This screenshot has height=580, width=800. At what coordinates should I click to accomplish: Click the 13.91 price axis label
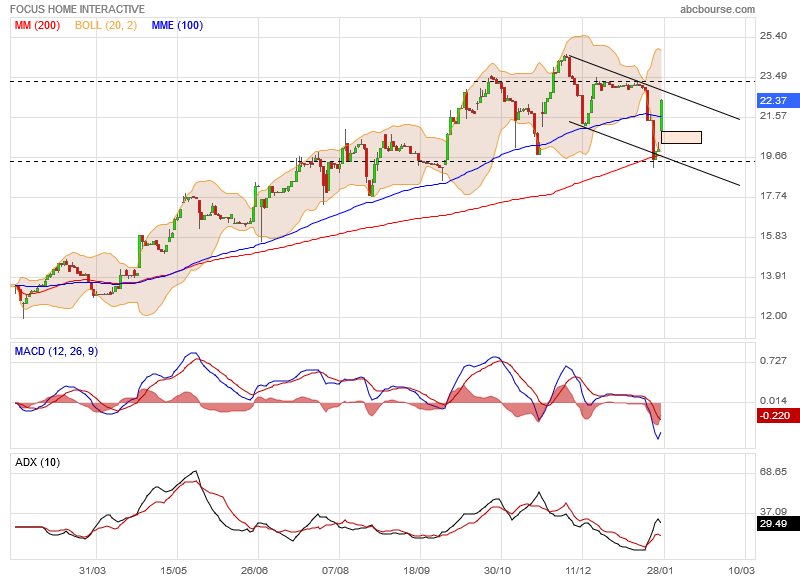coord(773,276)
